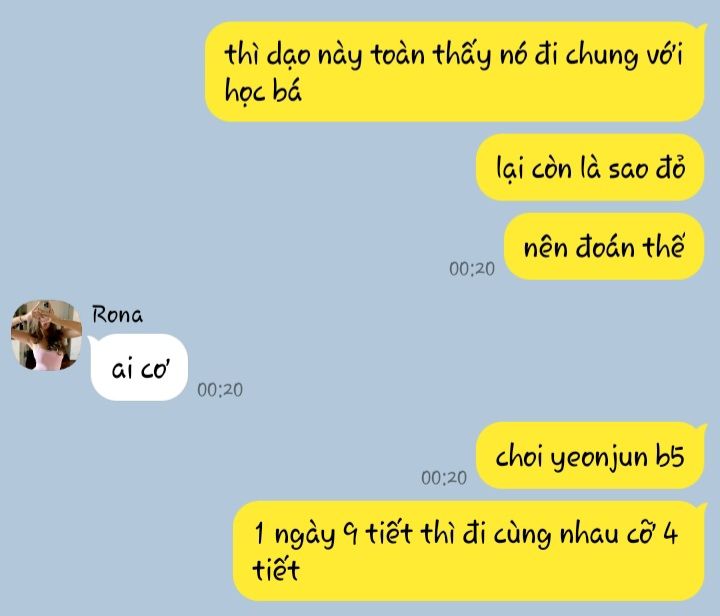Open Rona's profile picture avatar
The image size is (720, 616).
[x=46, y=335]
